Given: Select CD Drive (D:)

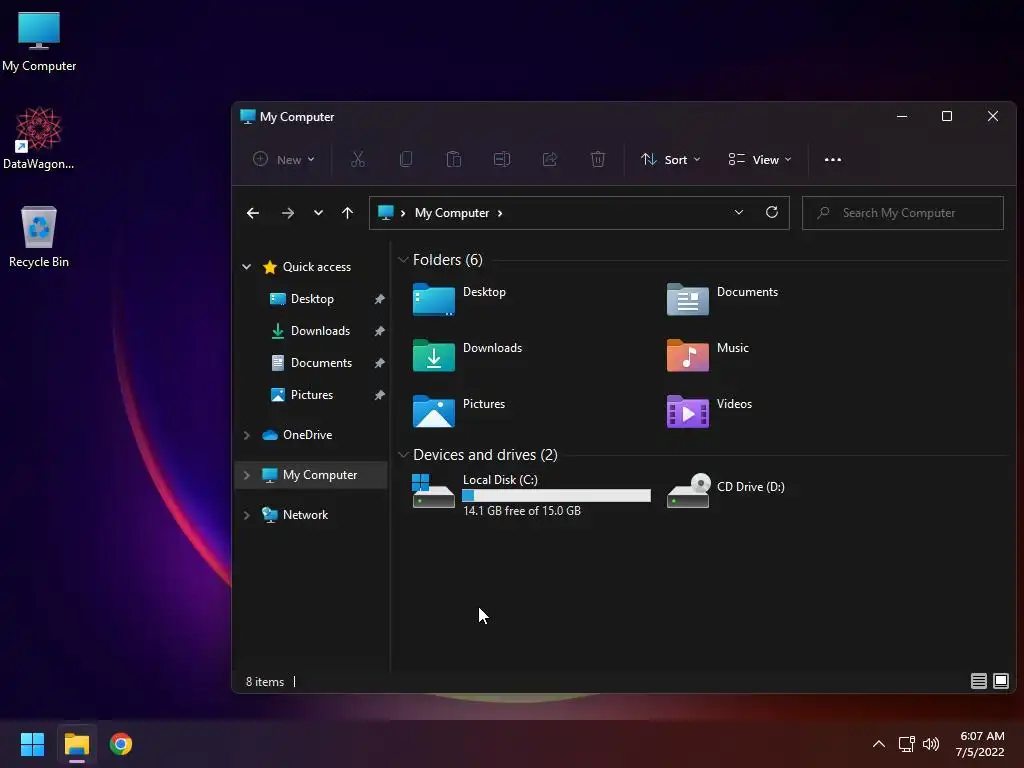Looking at the screenshot, I should tap(726, 490).
